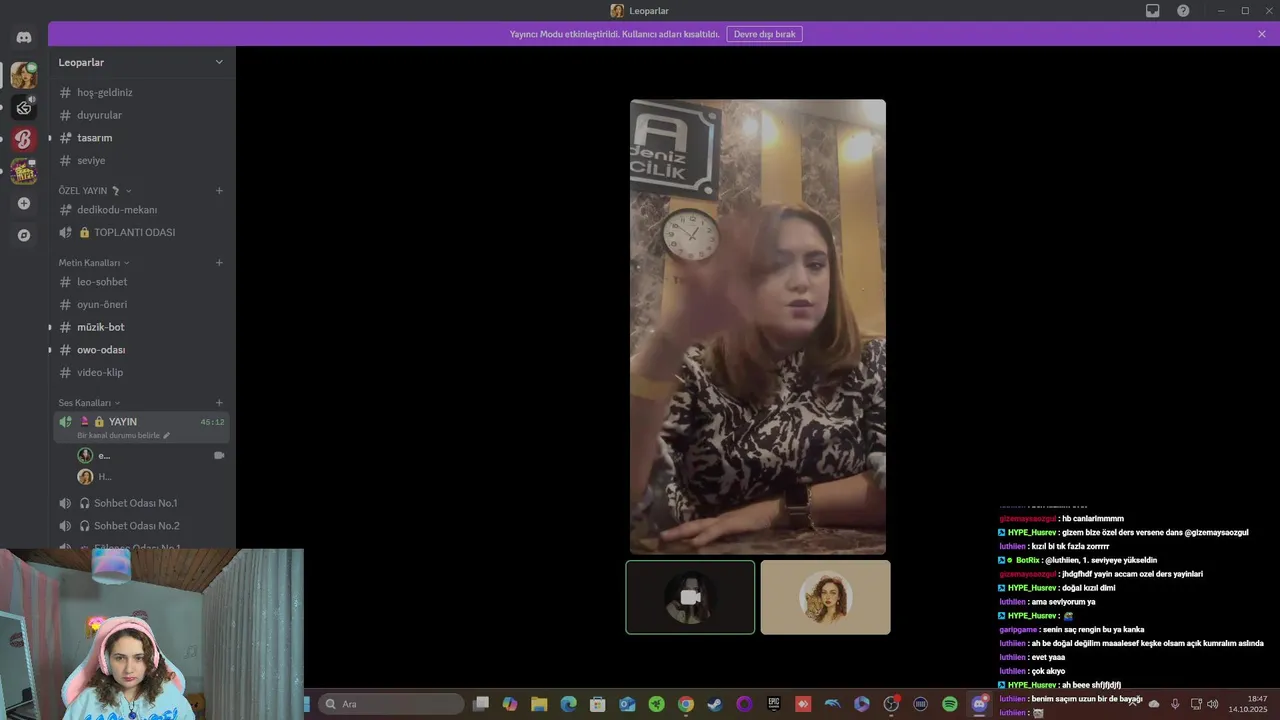Create channel in Metin Kanalları category

coord(219,263)
